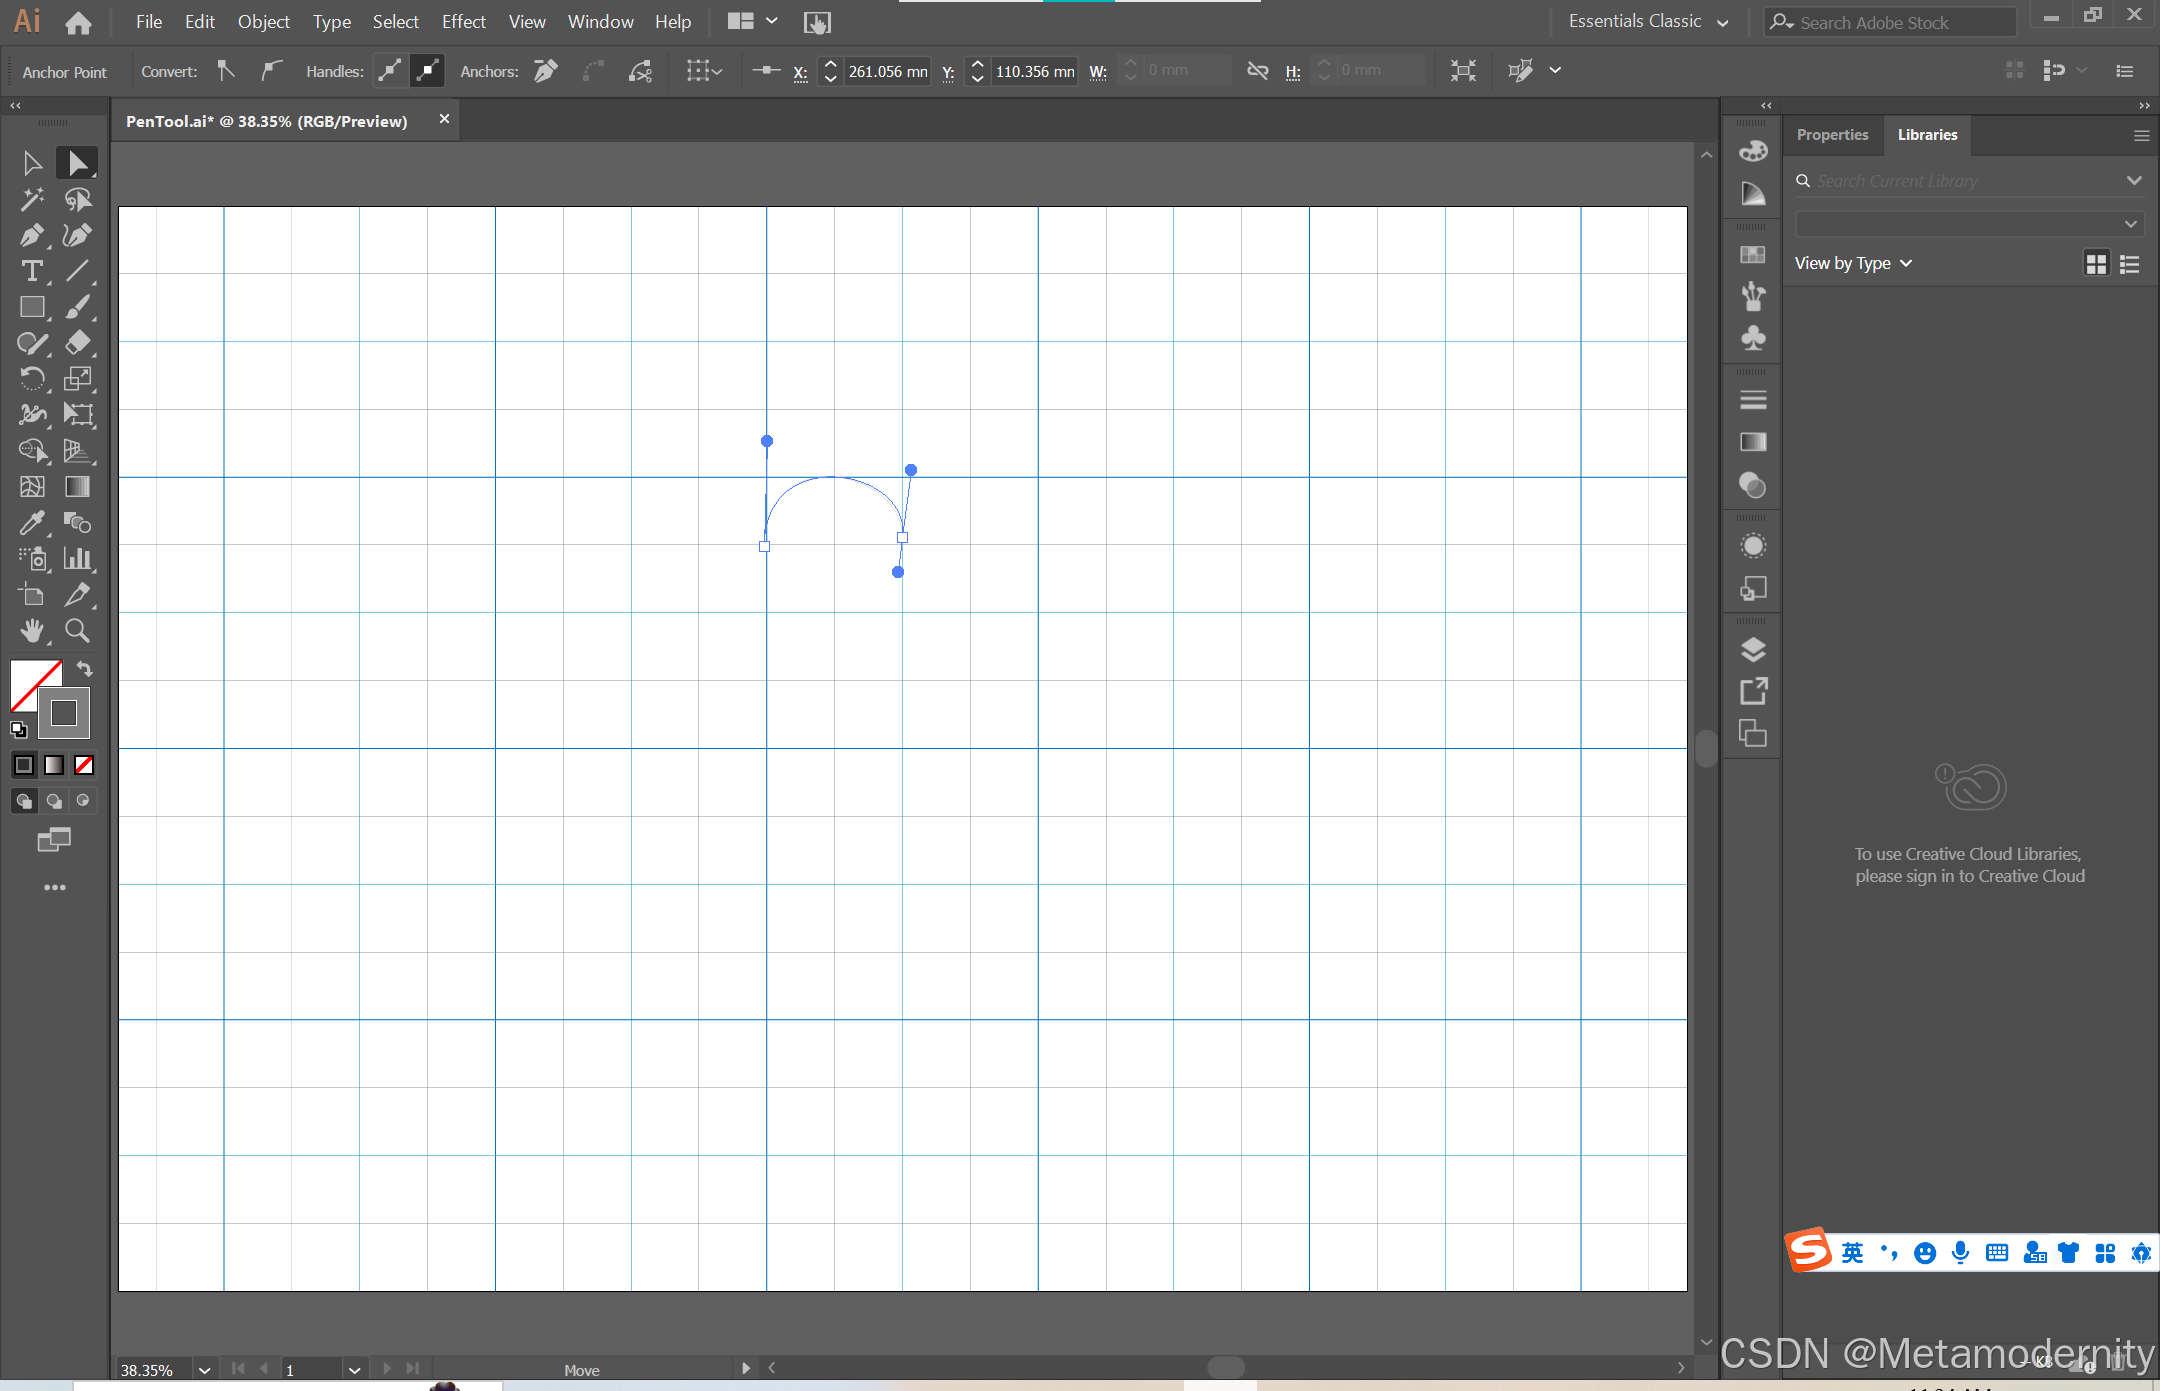Select the Rectangle tool

(31, 307)
